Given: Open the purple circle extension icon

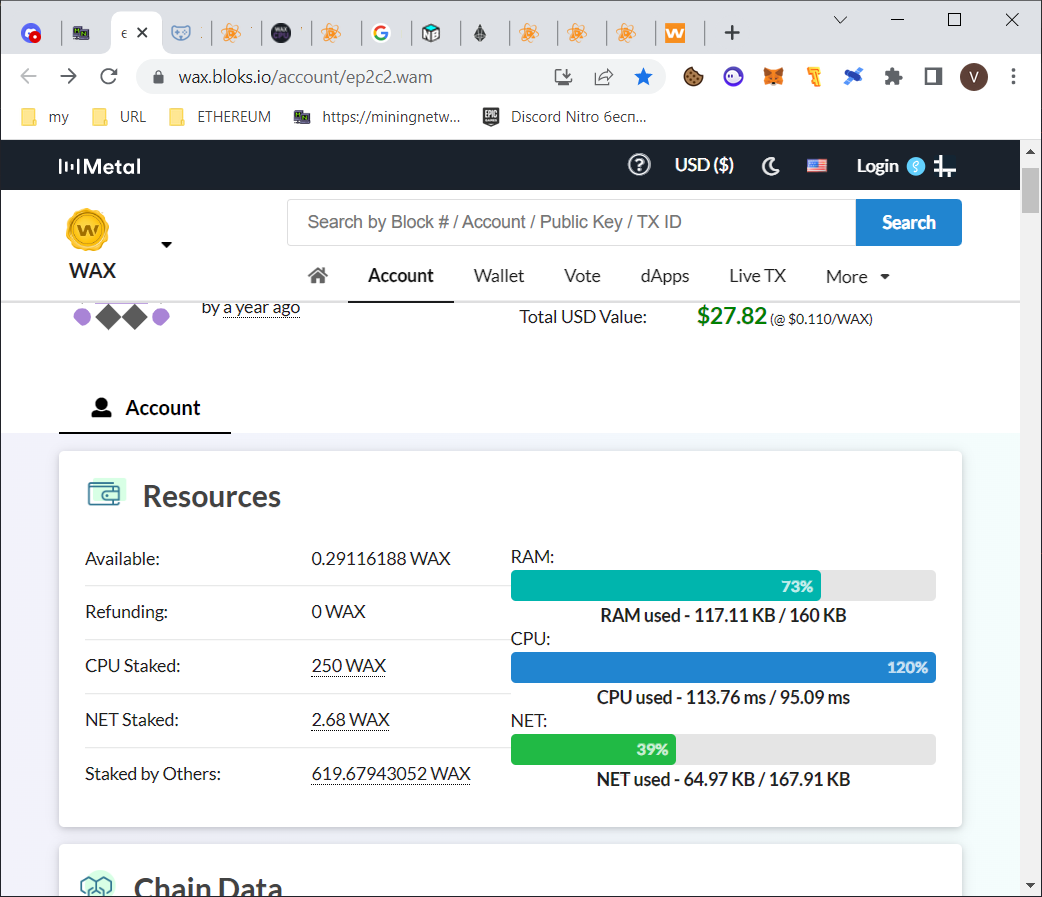Looking at the screenshot, I should (x=733, y=77).
